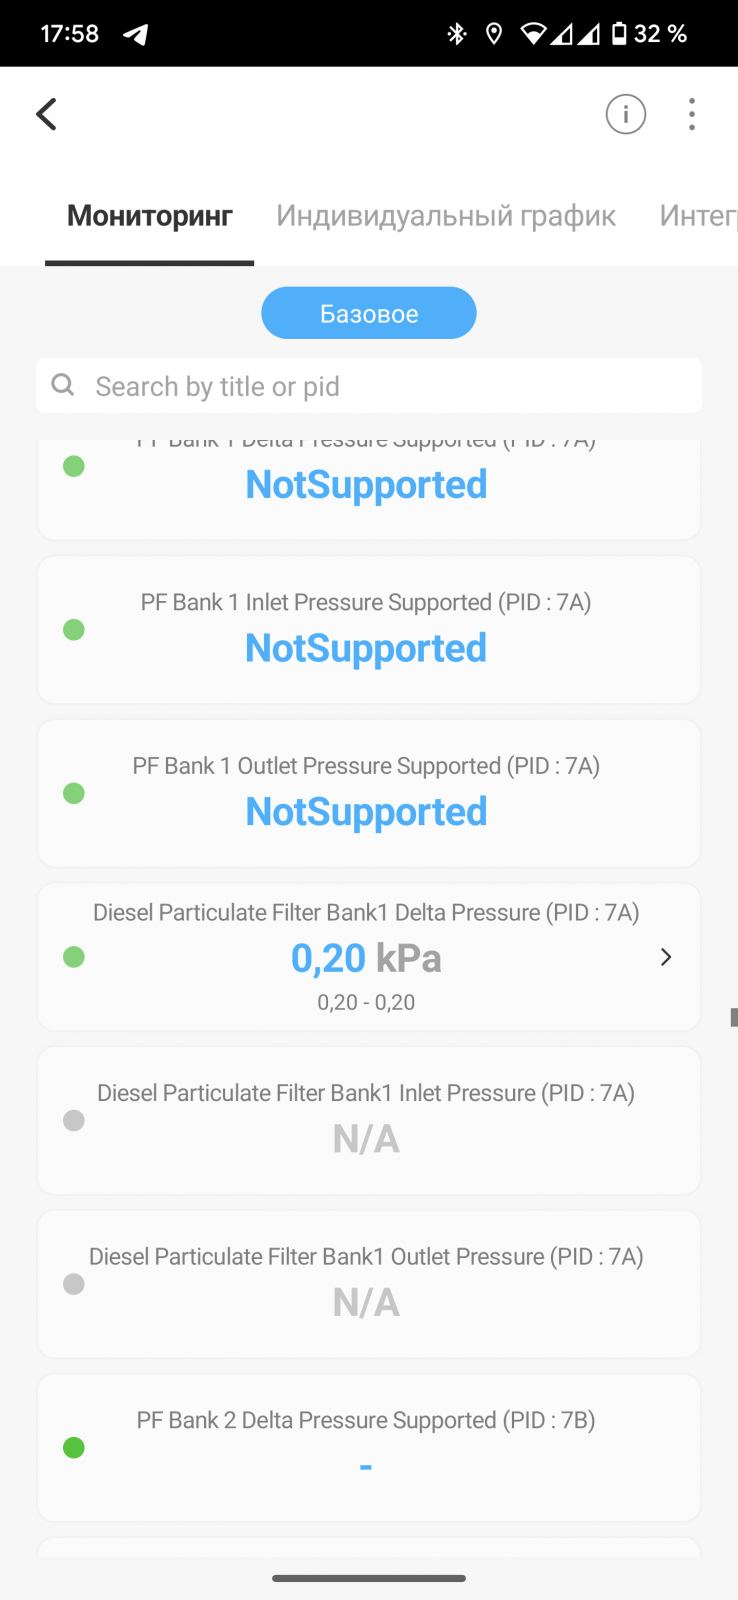The height and width of the screenshot is (1600, 738).
Task: Toggle green dot for Diesel Particulate Filter Delta Pressure
Action: [73, 957]
